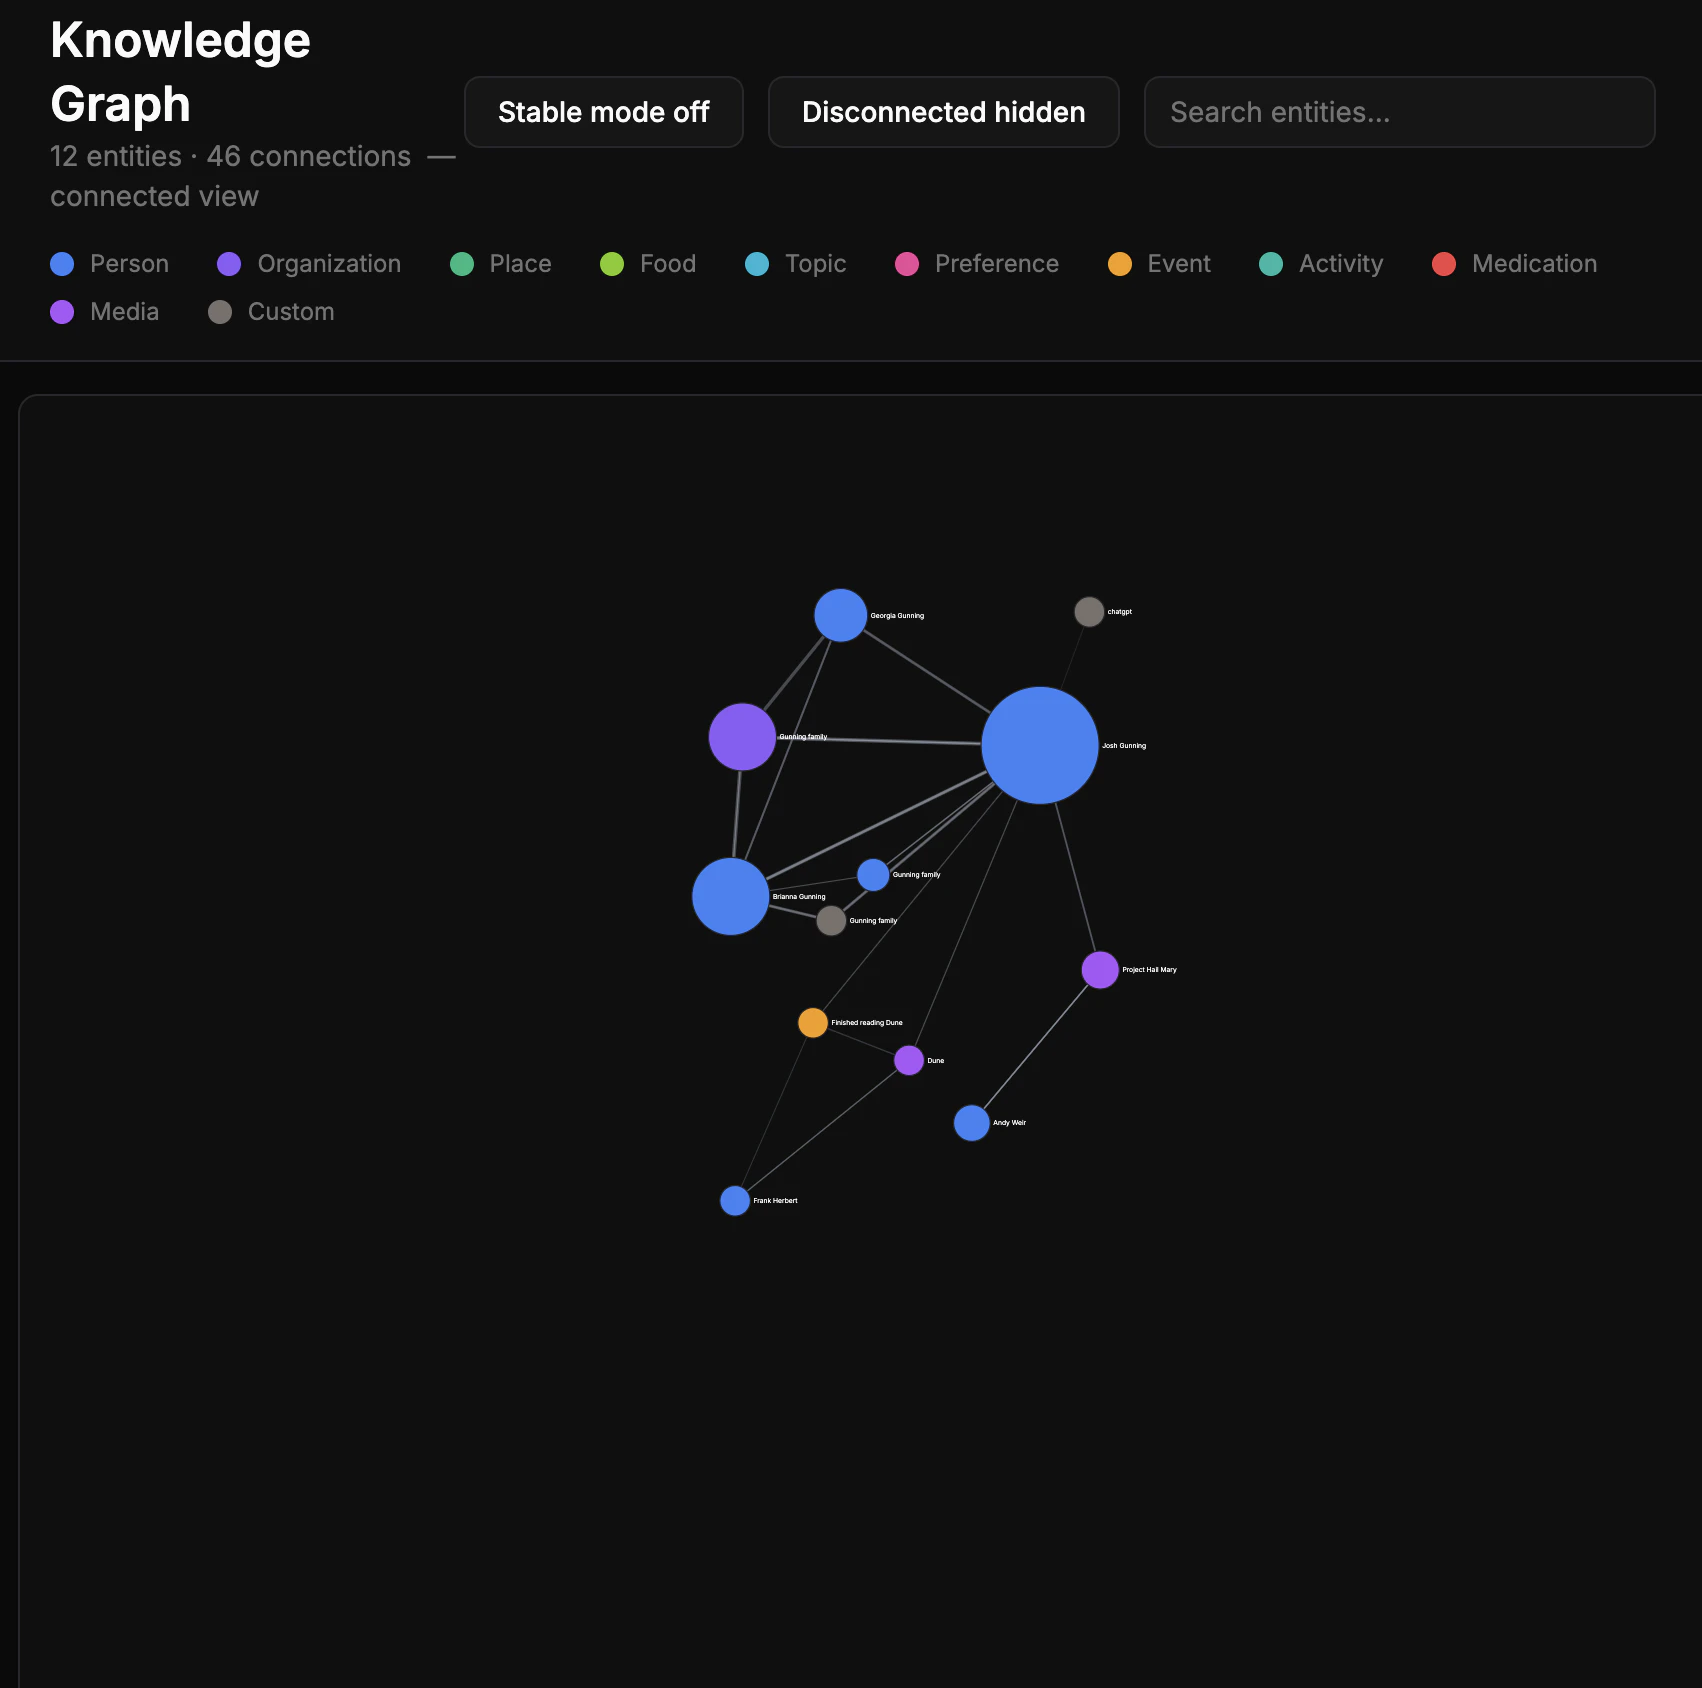Image resolution: width=1702 pixels, height=1688 pixels.
Task: Click the Event legend orange dot
Action: (x=1120, y=264)
